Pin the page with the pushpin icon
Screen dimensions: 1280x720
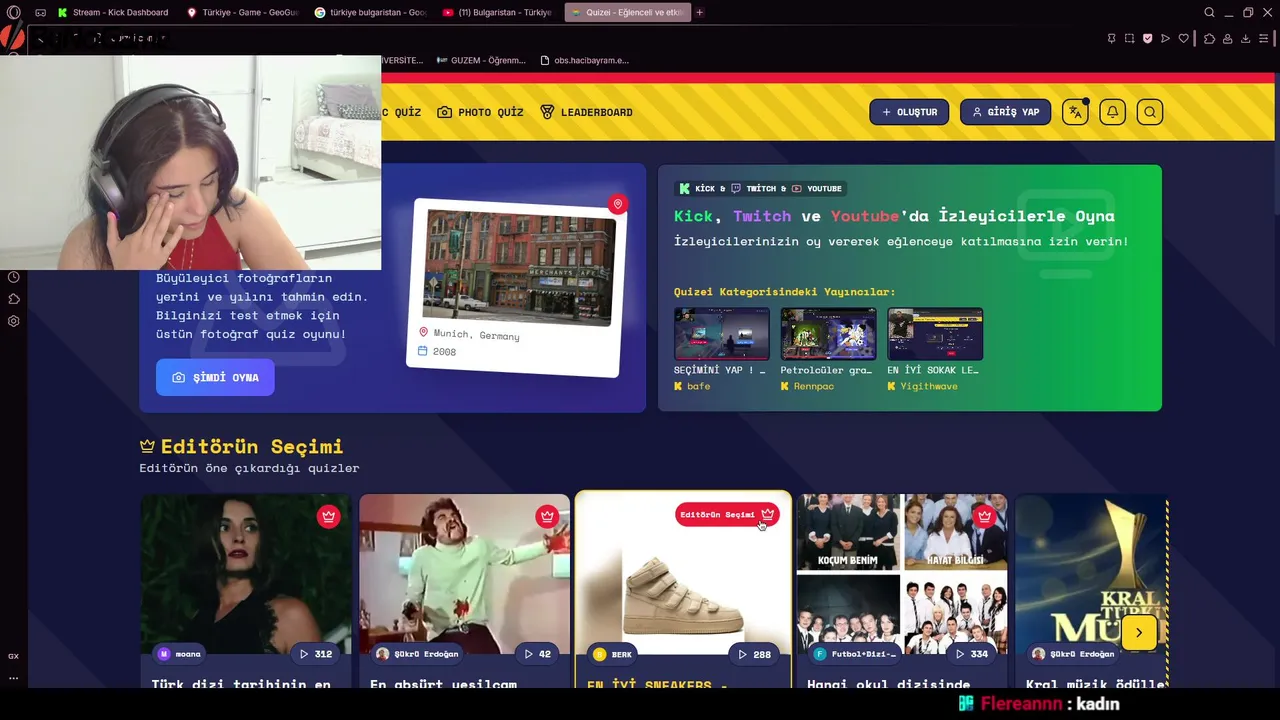[1111, 38]
